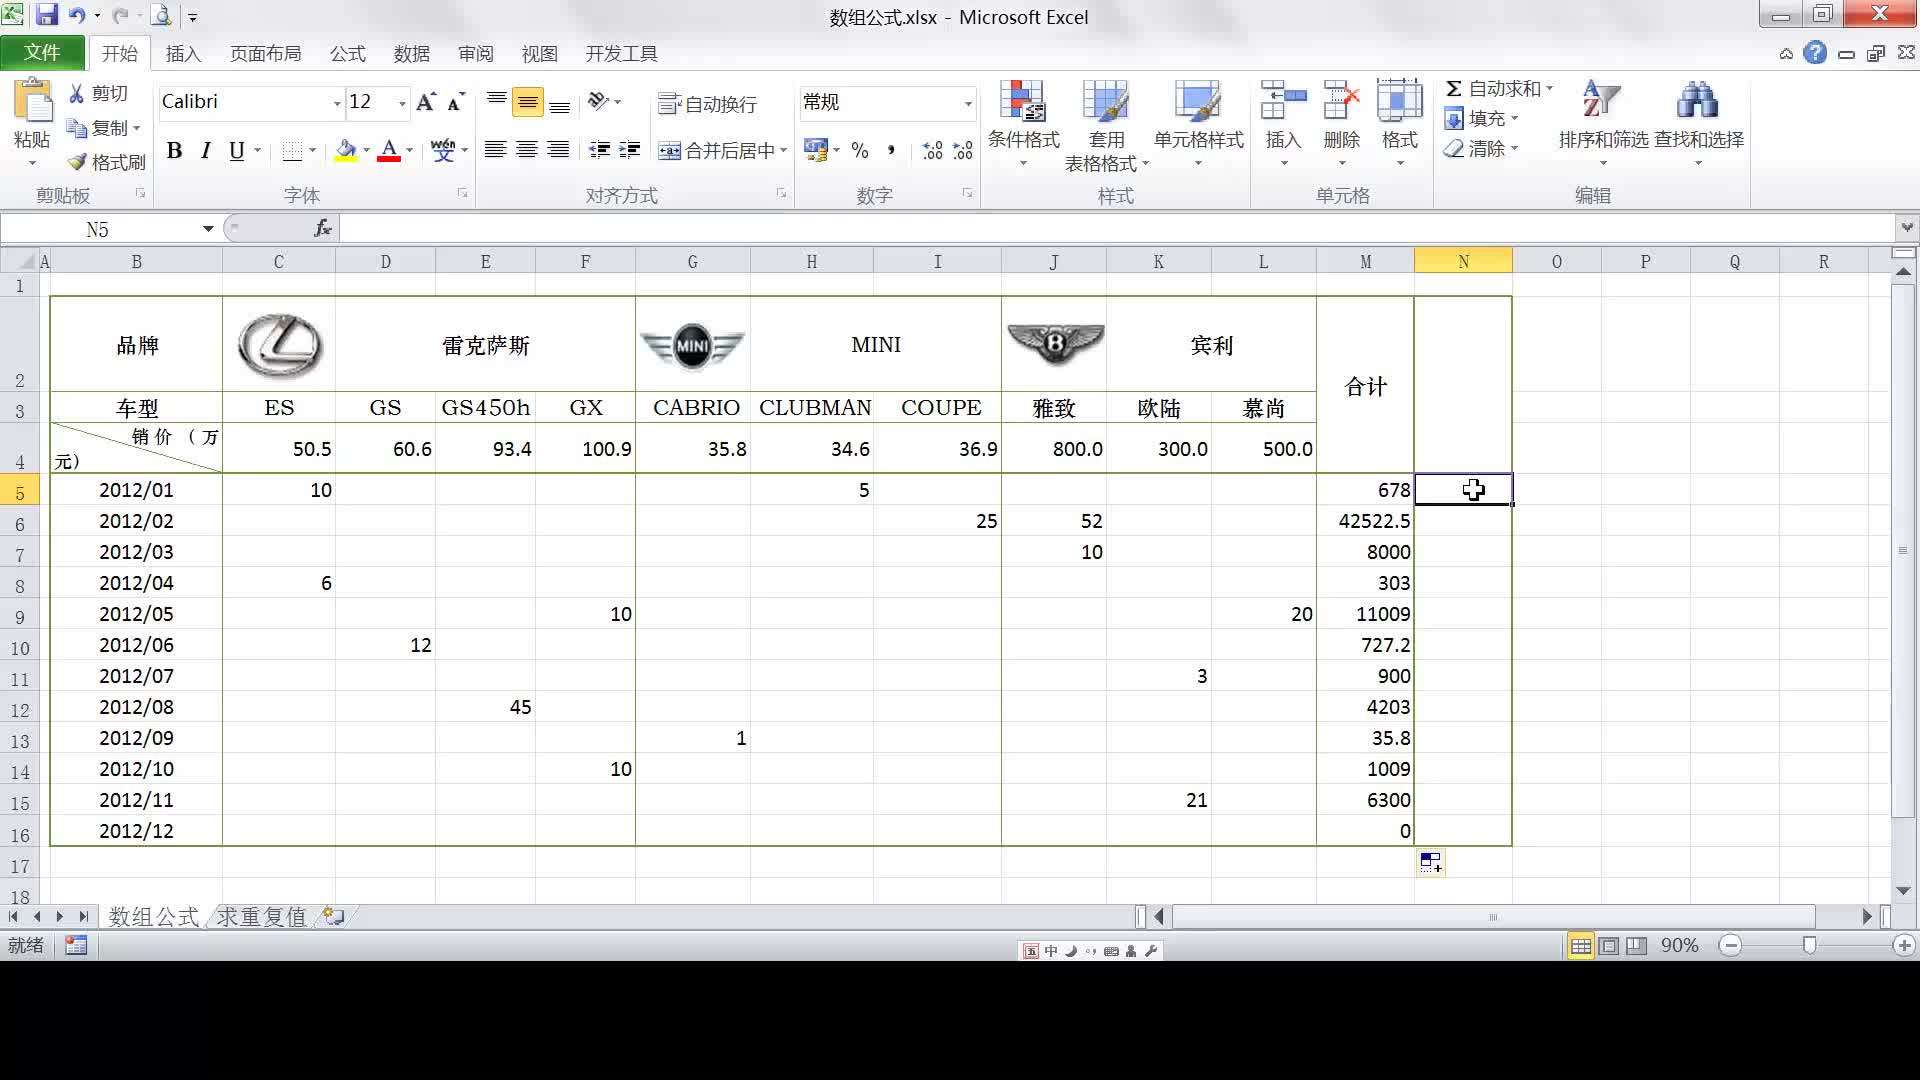The image size is (1920, 1080).
Task: Click the 清除 (Clear) button
Action: coord(1480,149)
